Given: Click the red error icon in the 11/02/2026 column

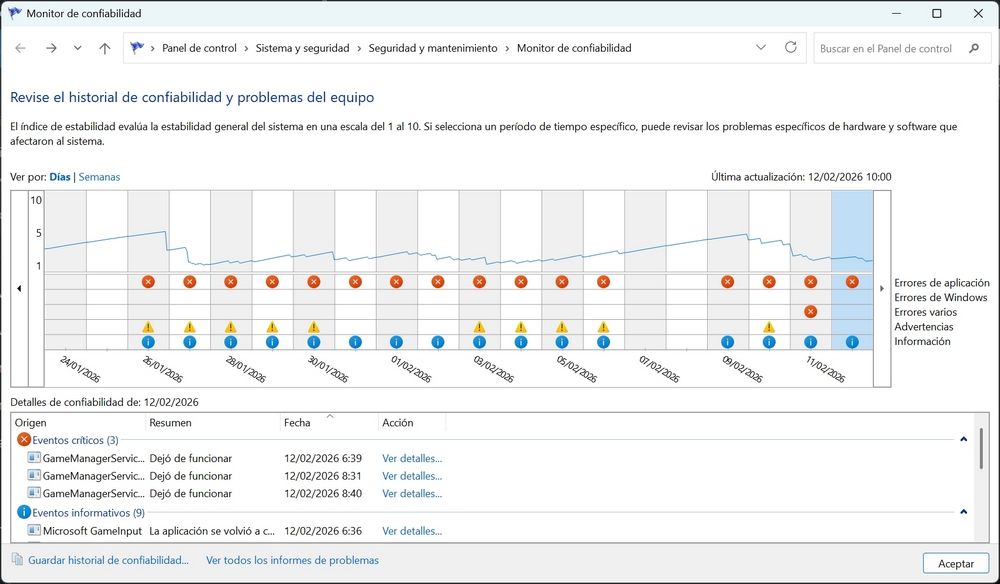Looking at the screenshot, I should pos(810,282).
